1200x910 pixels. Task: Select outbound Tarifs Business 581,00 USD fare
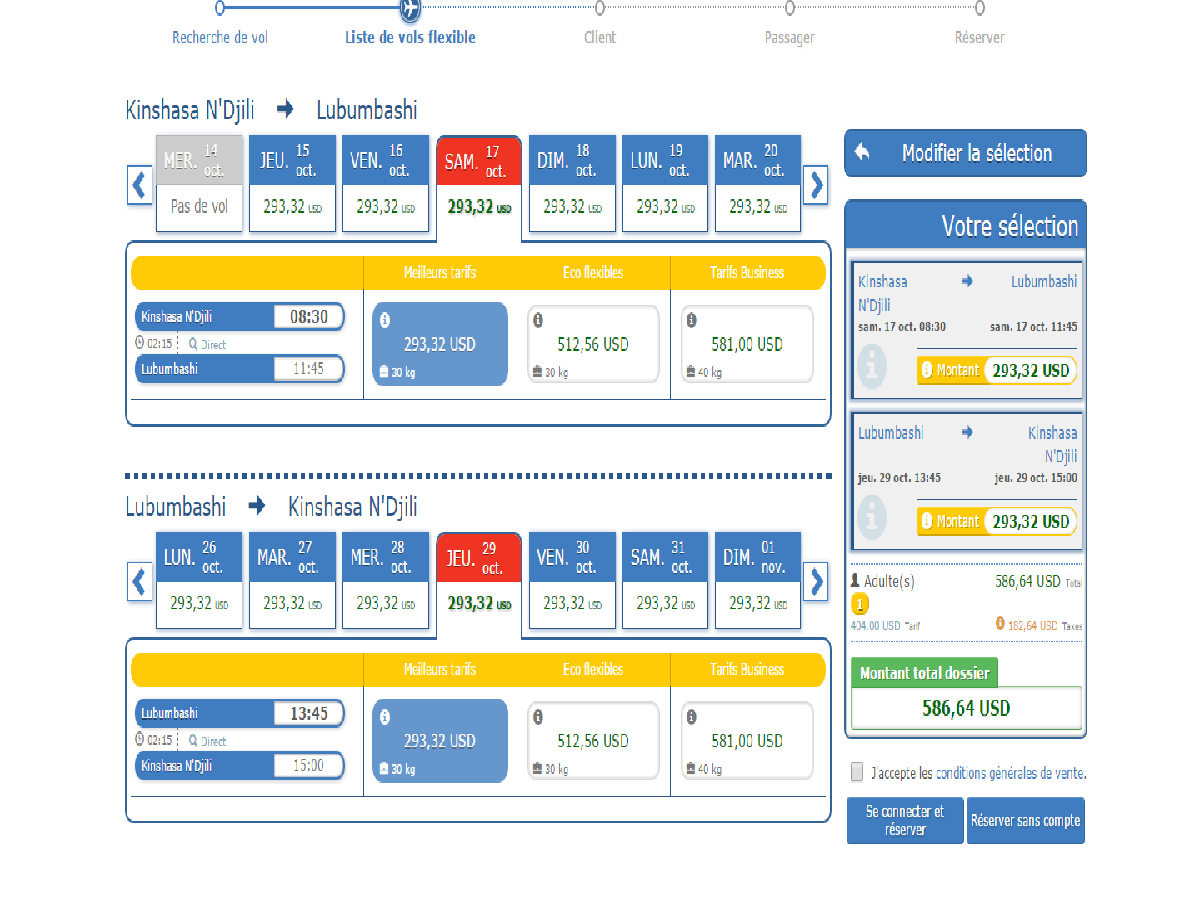click(747, 344)
